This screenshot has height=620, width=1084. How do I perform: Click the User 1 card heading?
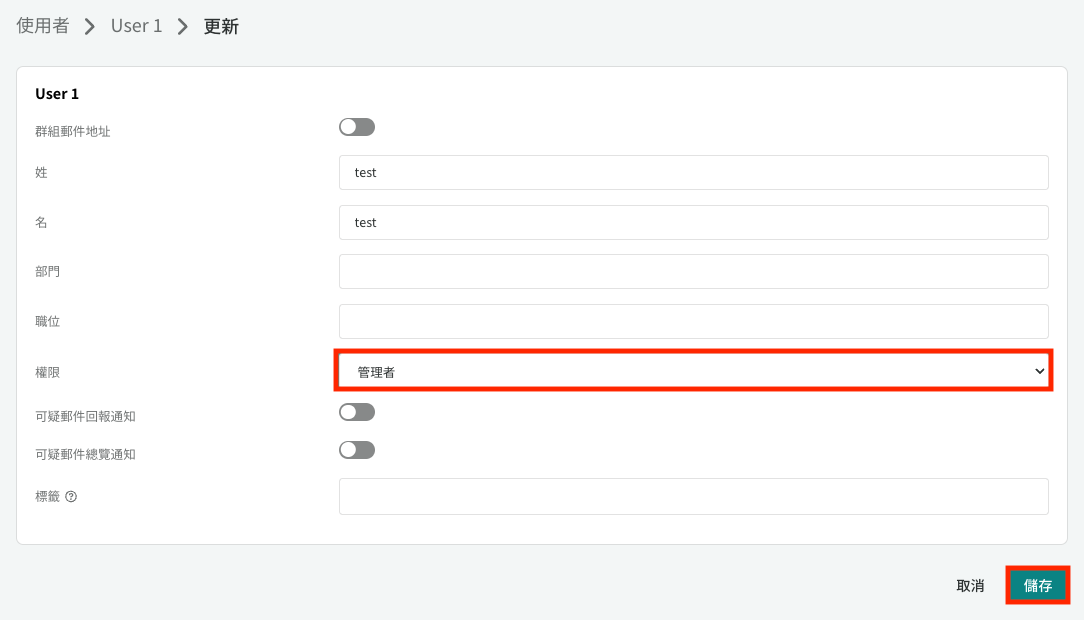point(57,93)
